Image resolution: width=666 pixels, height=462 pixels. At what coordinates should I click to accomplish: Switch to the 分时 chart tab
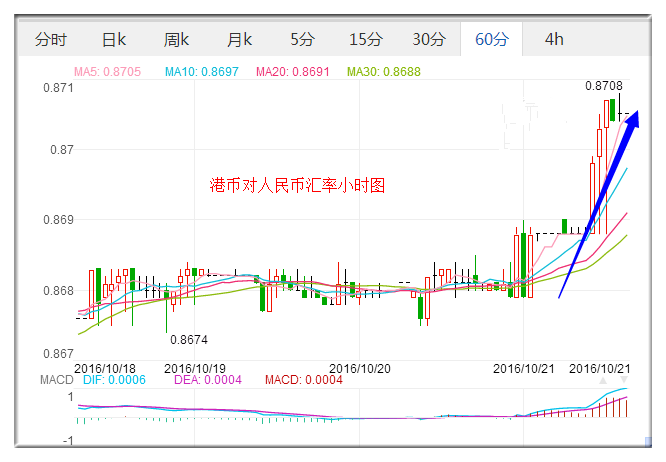[51, 39]
